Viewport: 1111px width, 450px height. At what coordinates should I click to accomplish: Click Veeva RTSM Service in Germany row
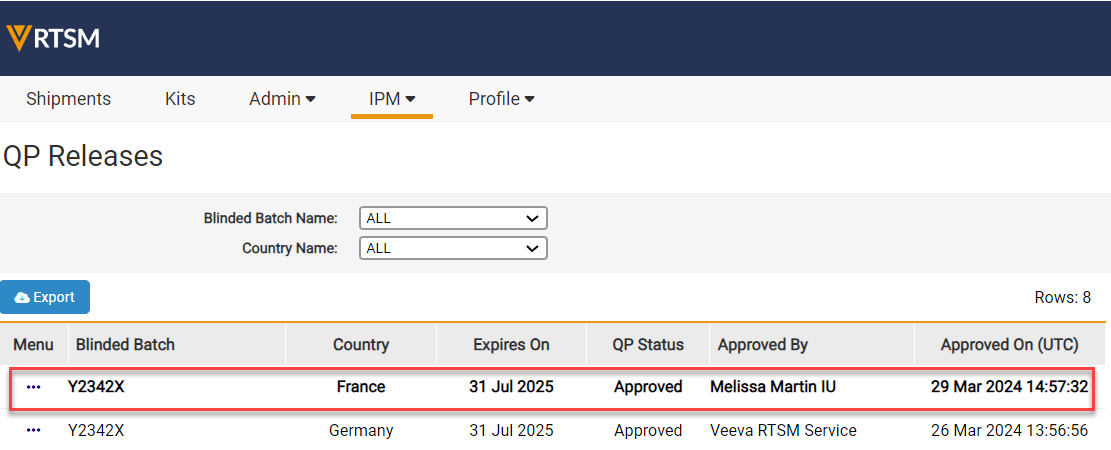(x=783, y=430)
